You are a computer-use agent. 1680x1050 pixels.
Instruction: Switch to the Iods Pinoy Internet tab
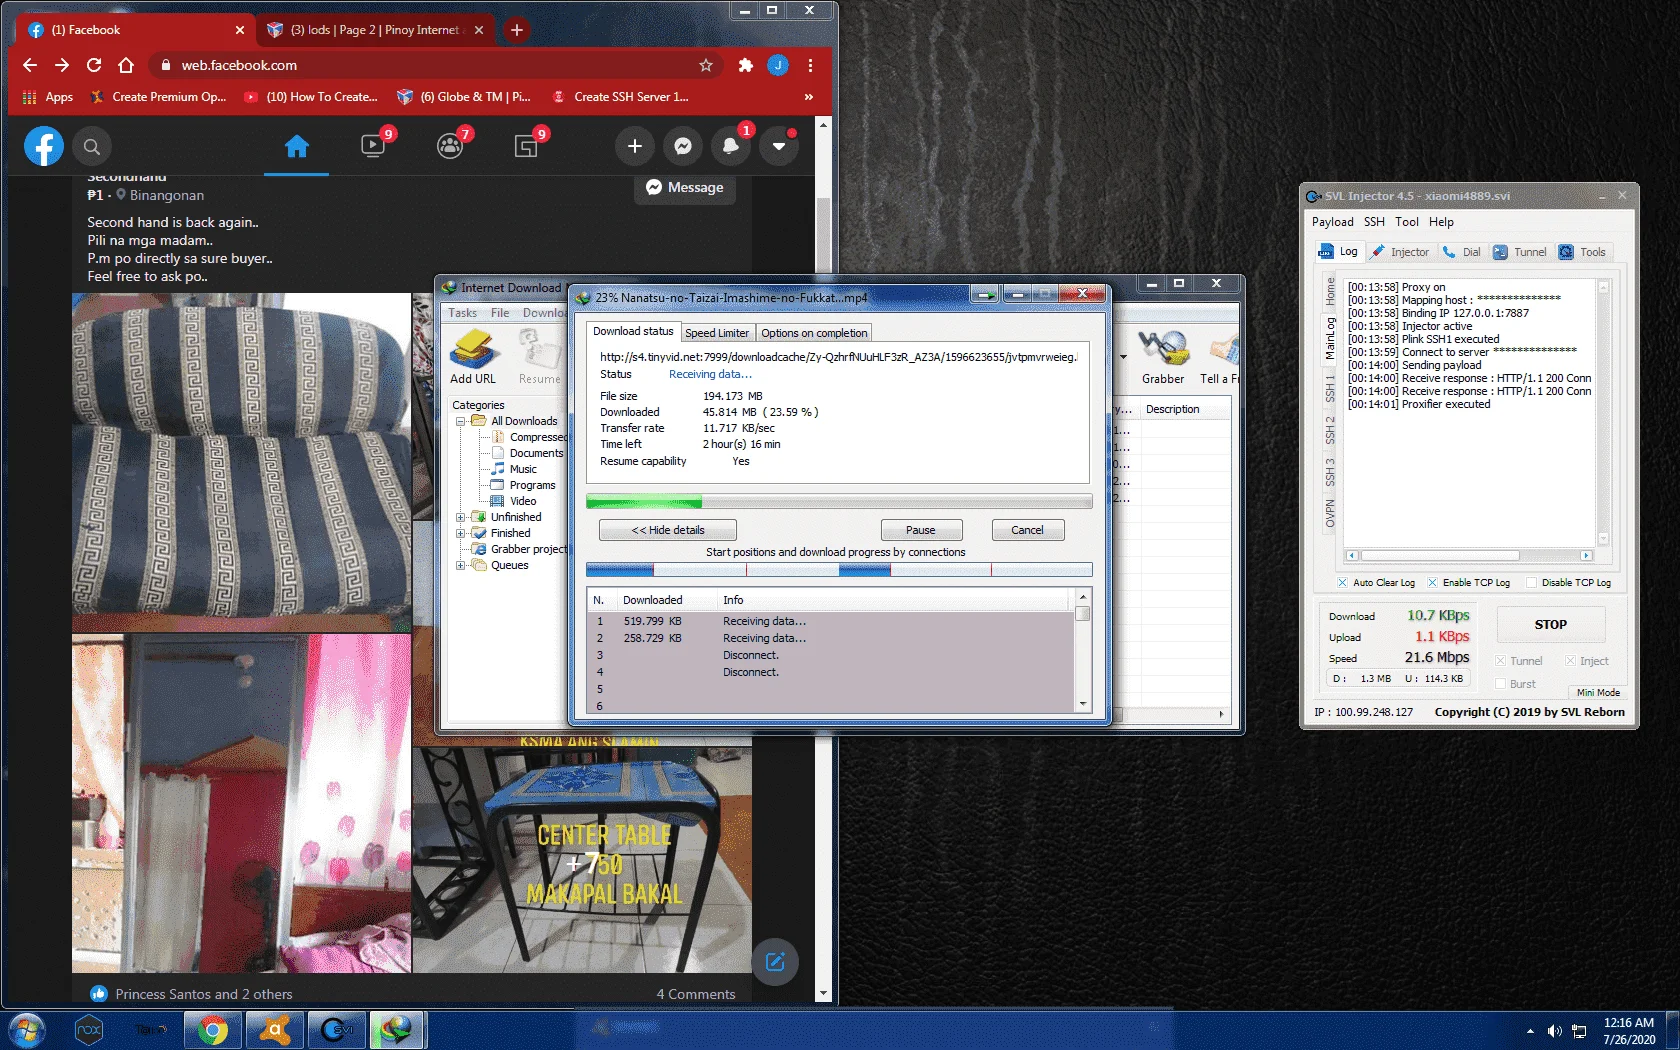pos(375,30)
